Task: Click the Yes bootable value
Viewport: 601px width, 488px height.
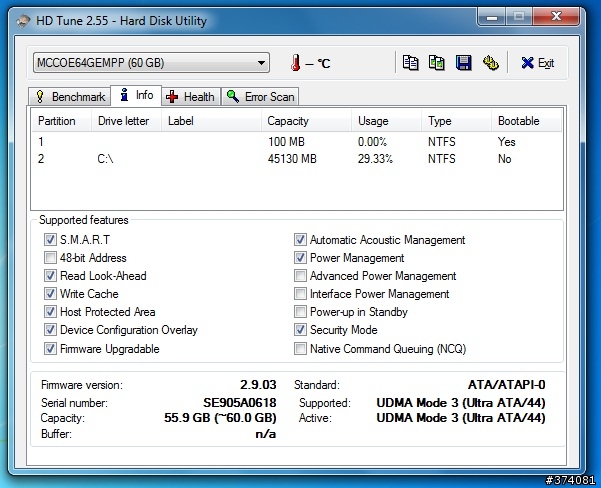Action: click(x=506, y=142)
